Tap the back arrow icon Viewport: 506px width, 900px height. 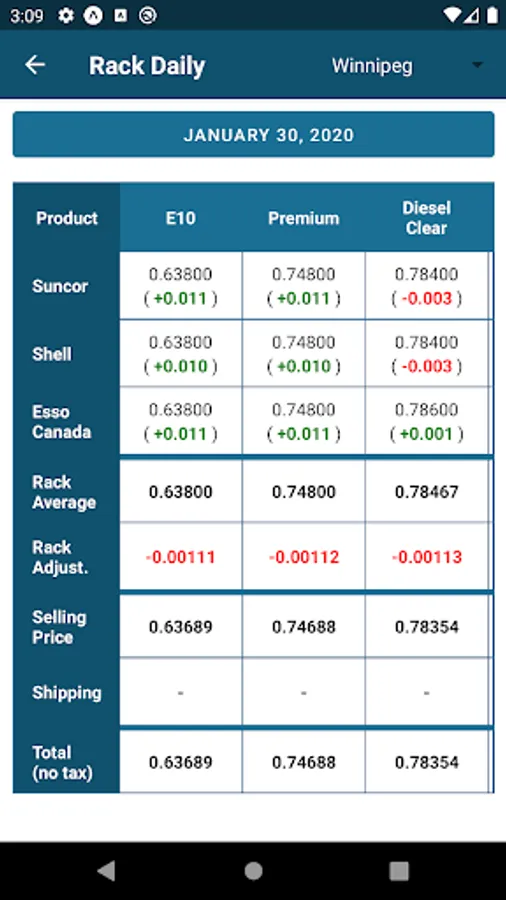pos(35,65)
